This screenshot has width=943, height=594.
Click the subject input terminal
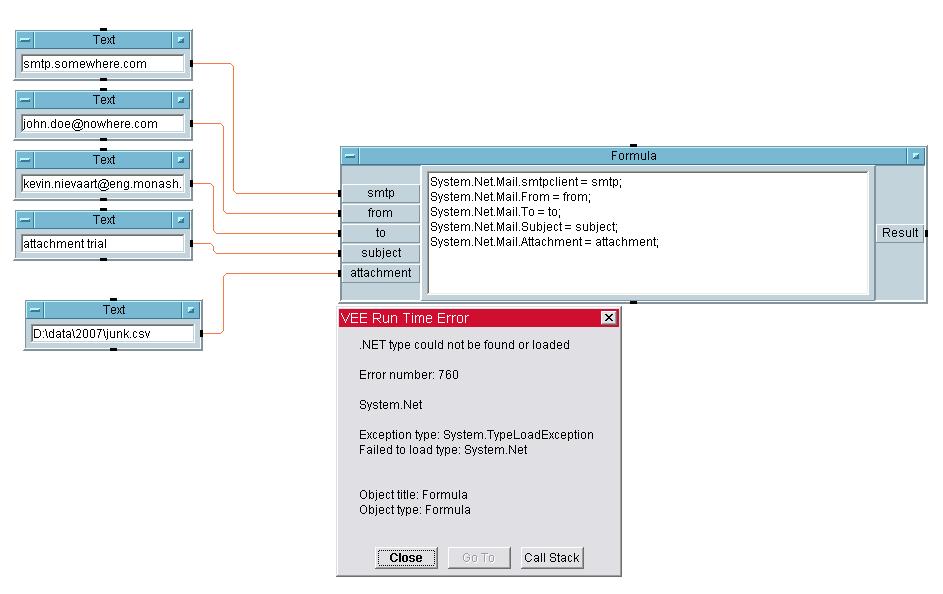[380, 253]
